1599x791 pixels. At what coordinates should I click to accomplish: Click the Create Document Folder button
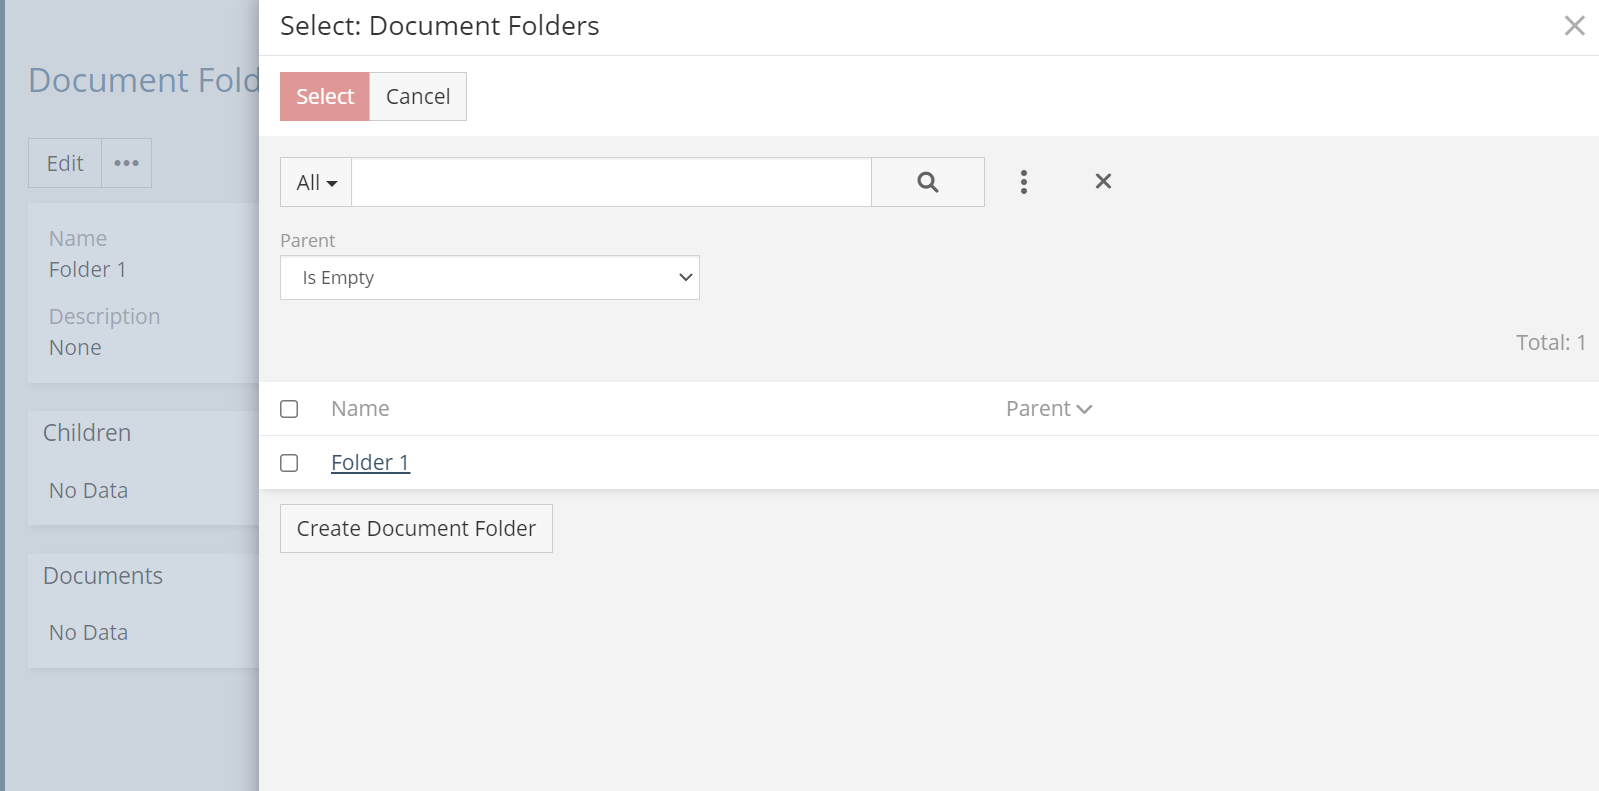coord(416,528)
